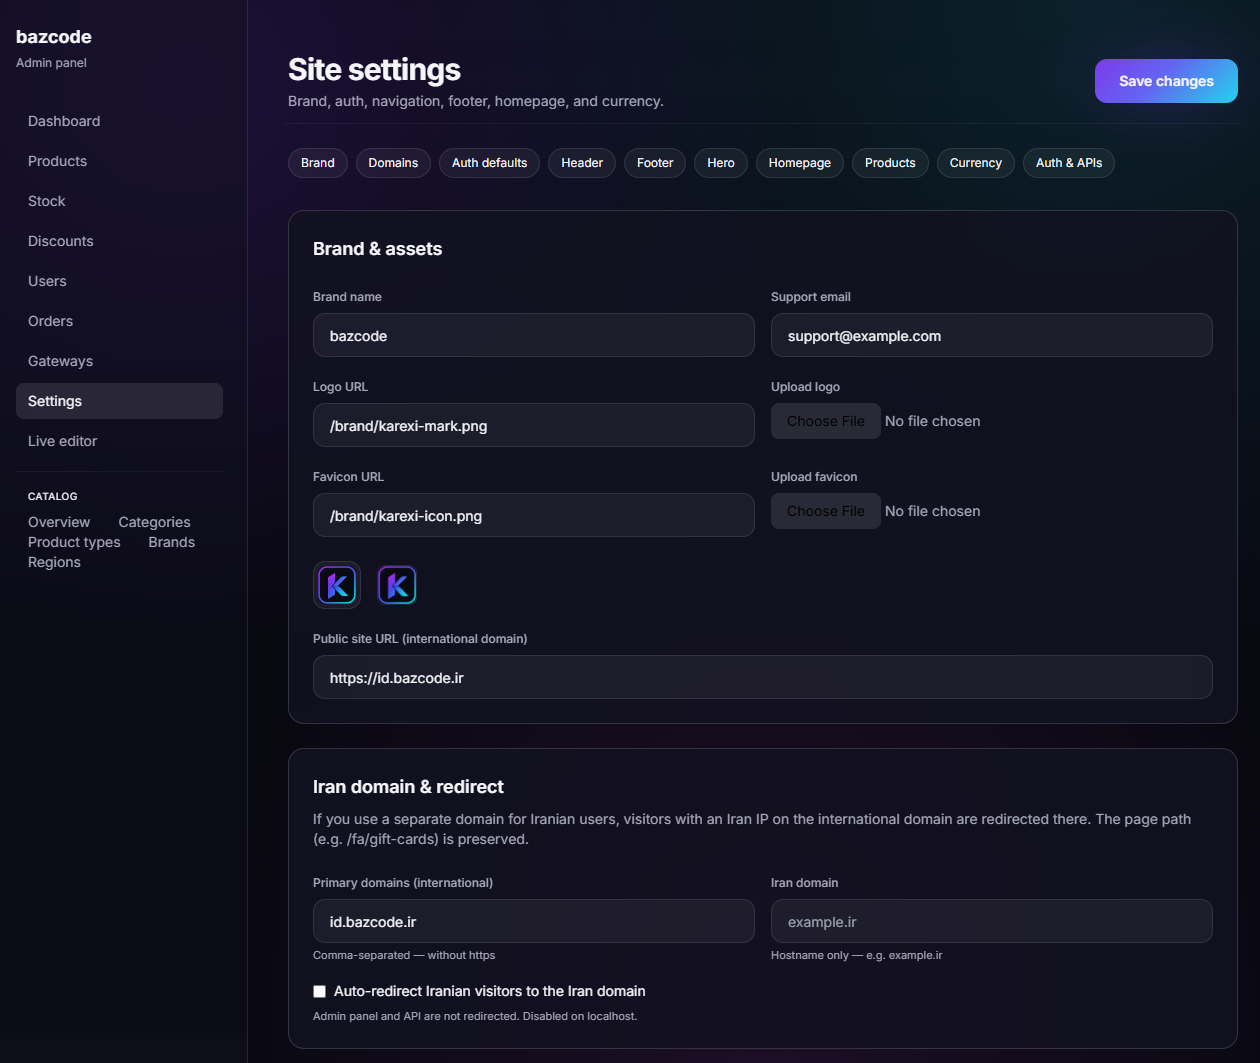
Task: Click the logo preview thumbnail icon
Action: tap(337, 585)
